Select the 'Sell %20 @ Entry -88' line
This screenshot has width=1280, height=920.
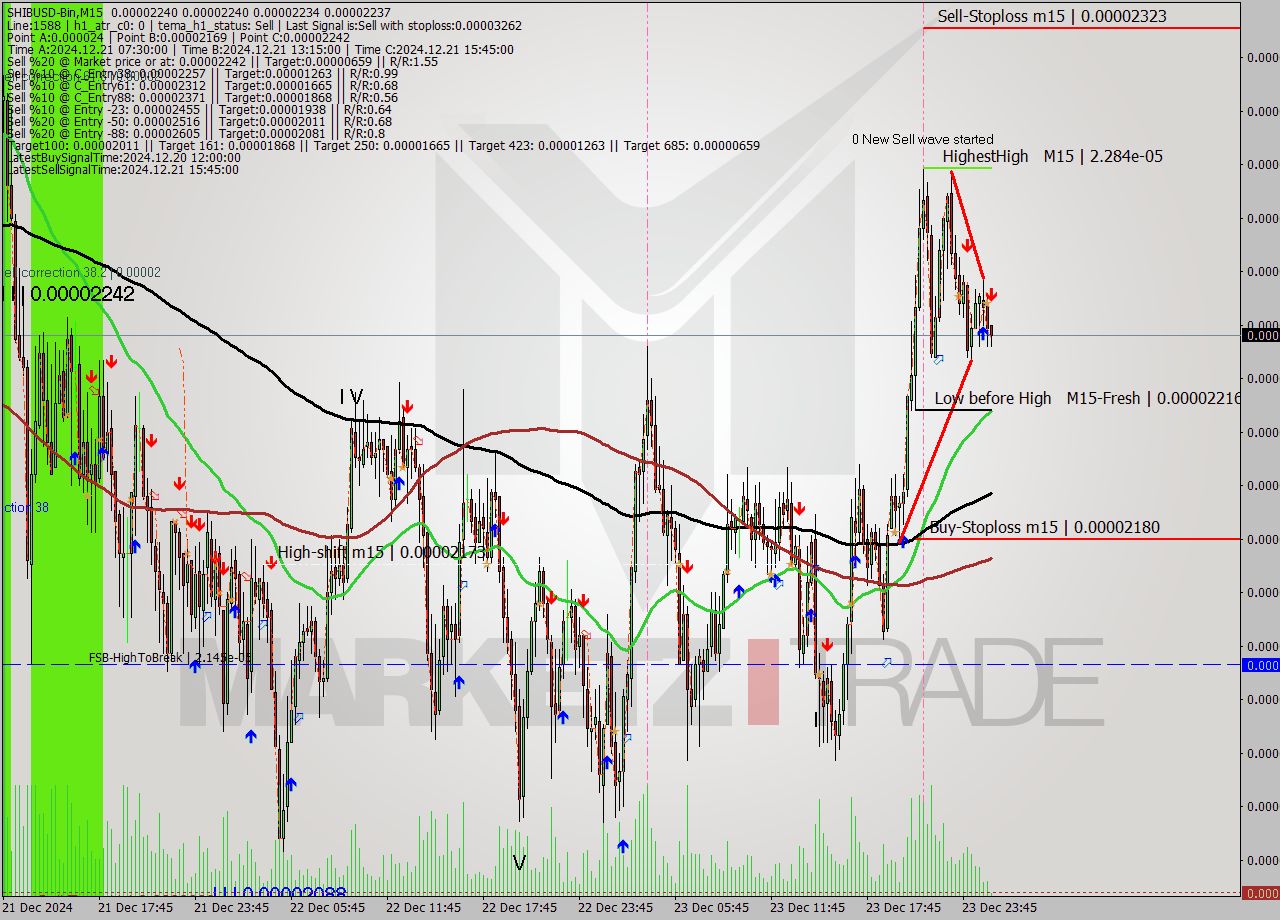point(196,133)
